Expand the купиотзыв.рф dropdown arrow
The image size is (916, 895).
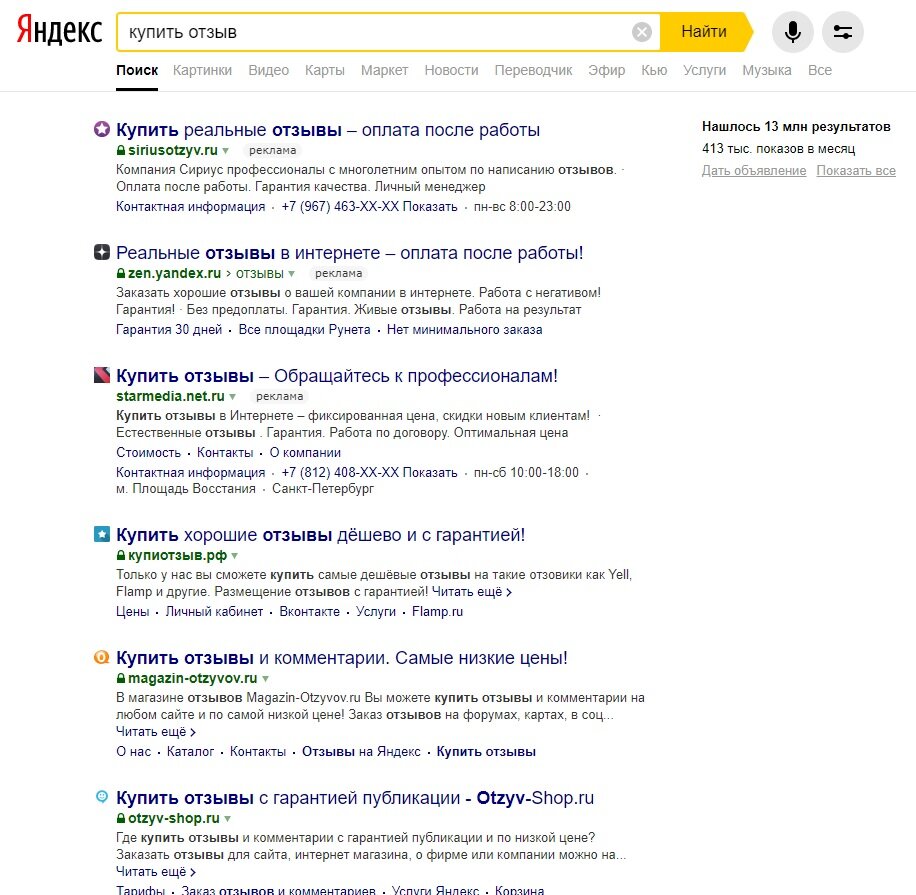pyautogui.click(x=235, y=556)
